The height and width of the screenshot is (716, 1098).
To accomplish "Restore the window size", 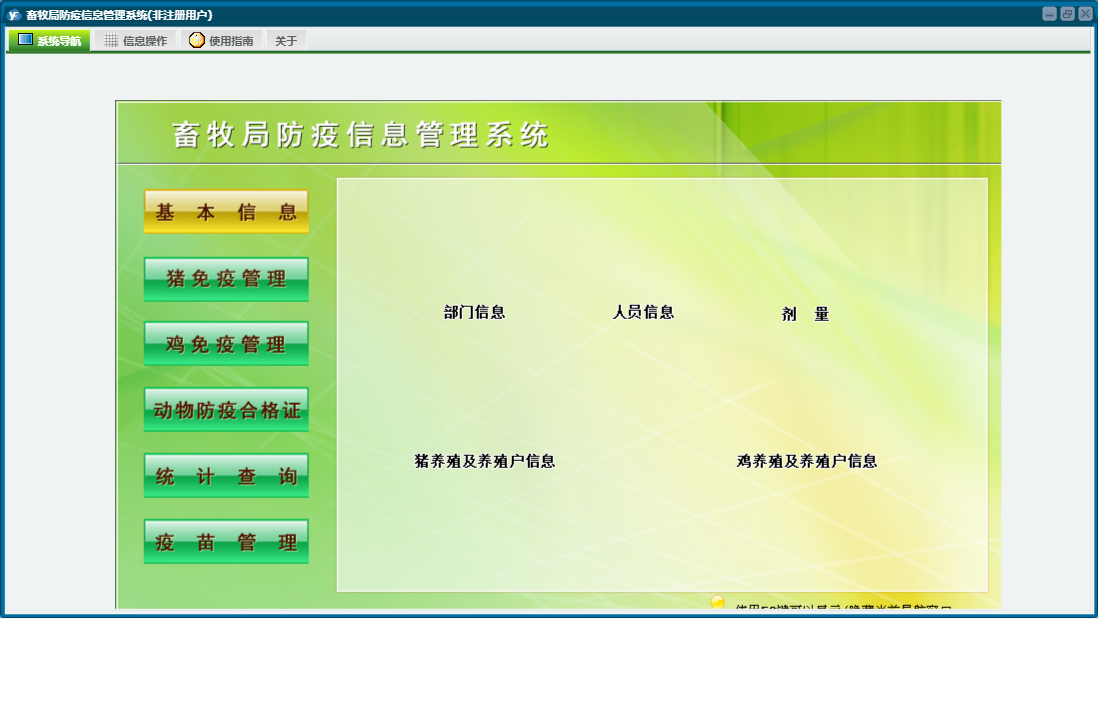I will (x=1067, y=14).
